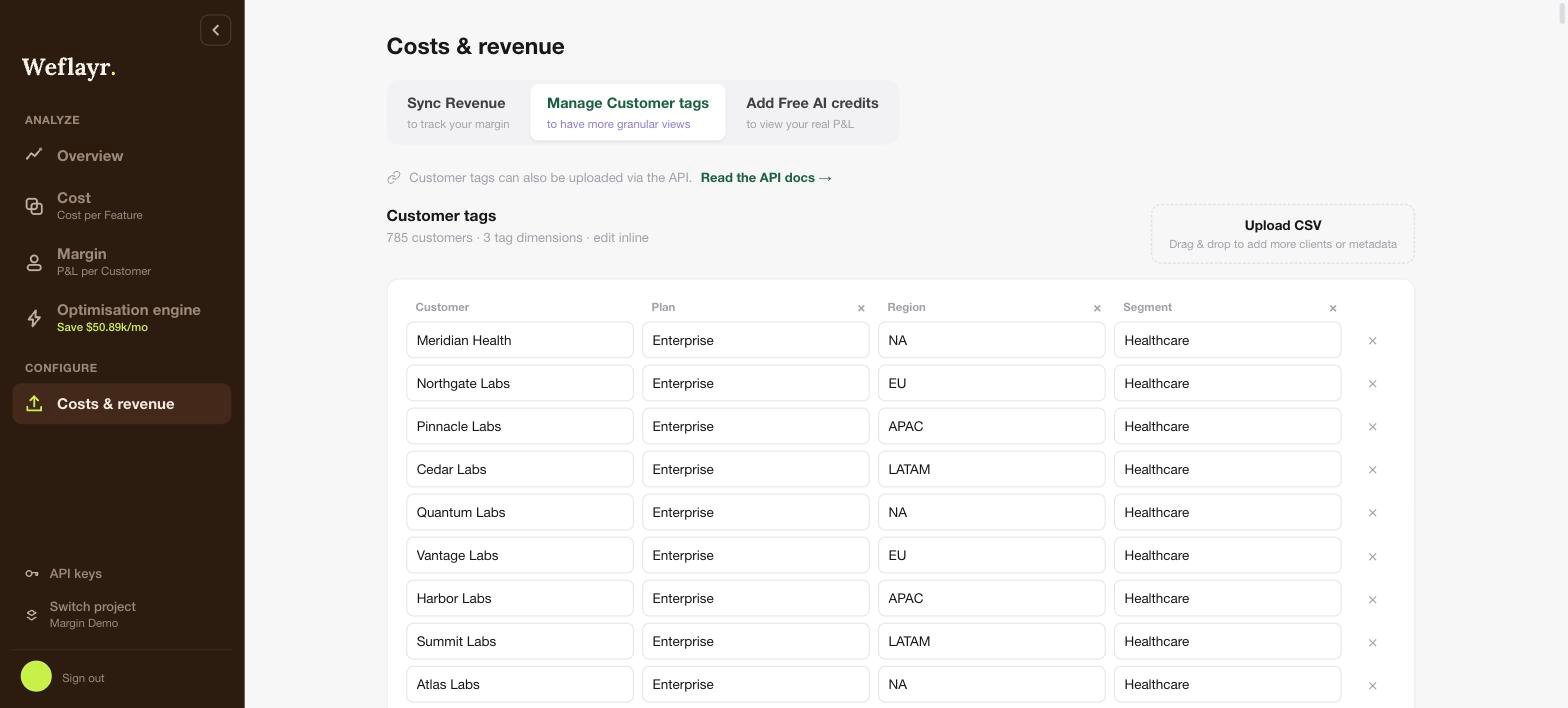This screenshot has width=1568, height=708.
Task: Edit Quantum Labs customer name field
Action: 520,512
